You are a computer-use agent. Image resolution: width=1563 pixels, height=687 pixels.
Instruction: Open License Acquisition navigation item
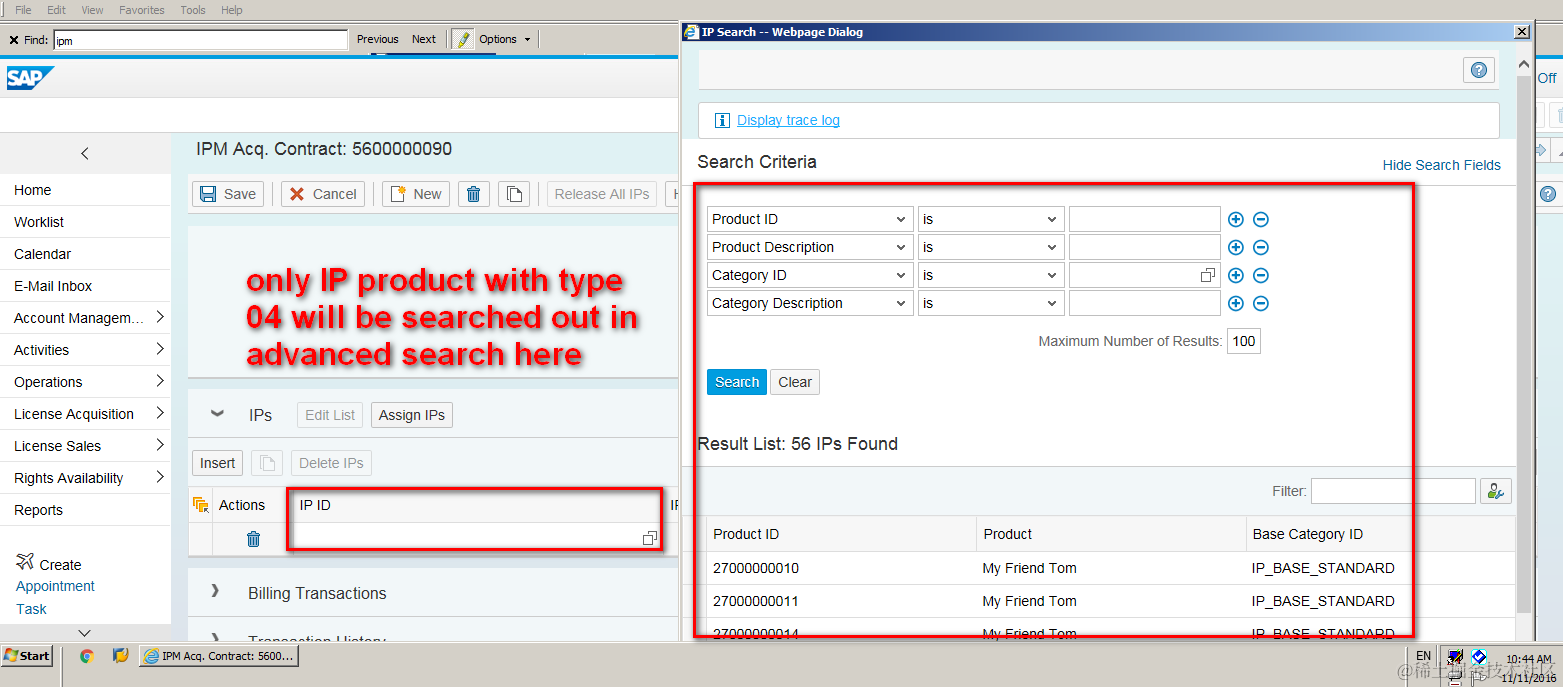[74, 414]
